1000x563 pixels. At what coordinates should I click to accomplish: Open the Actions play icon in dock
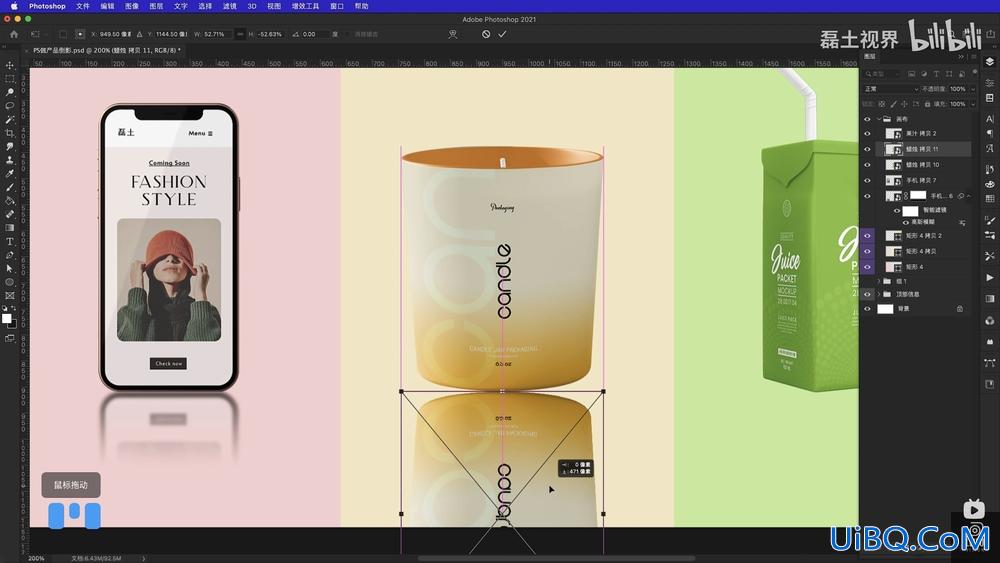[990, 277]
